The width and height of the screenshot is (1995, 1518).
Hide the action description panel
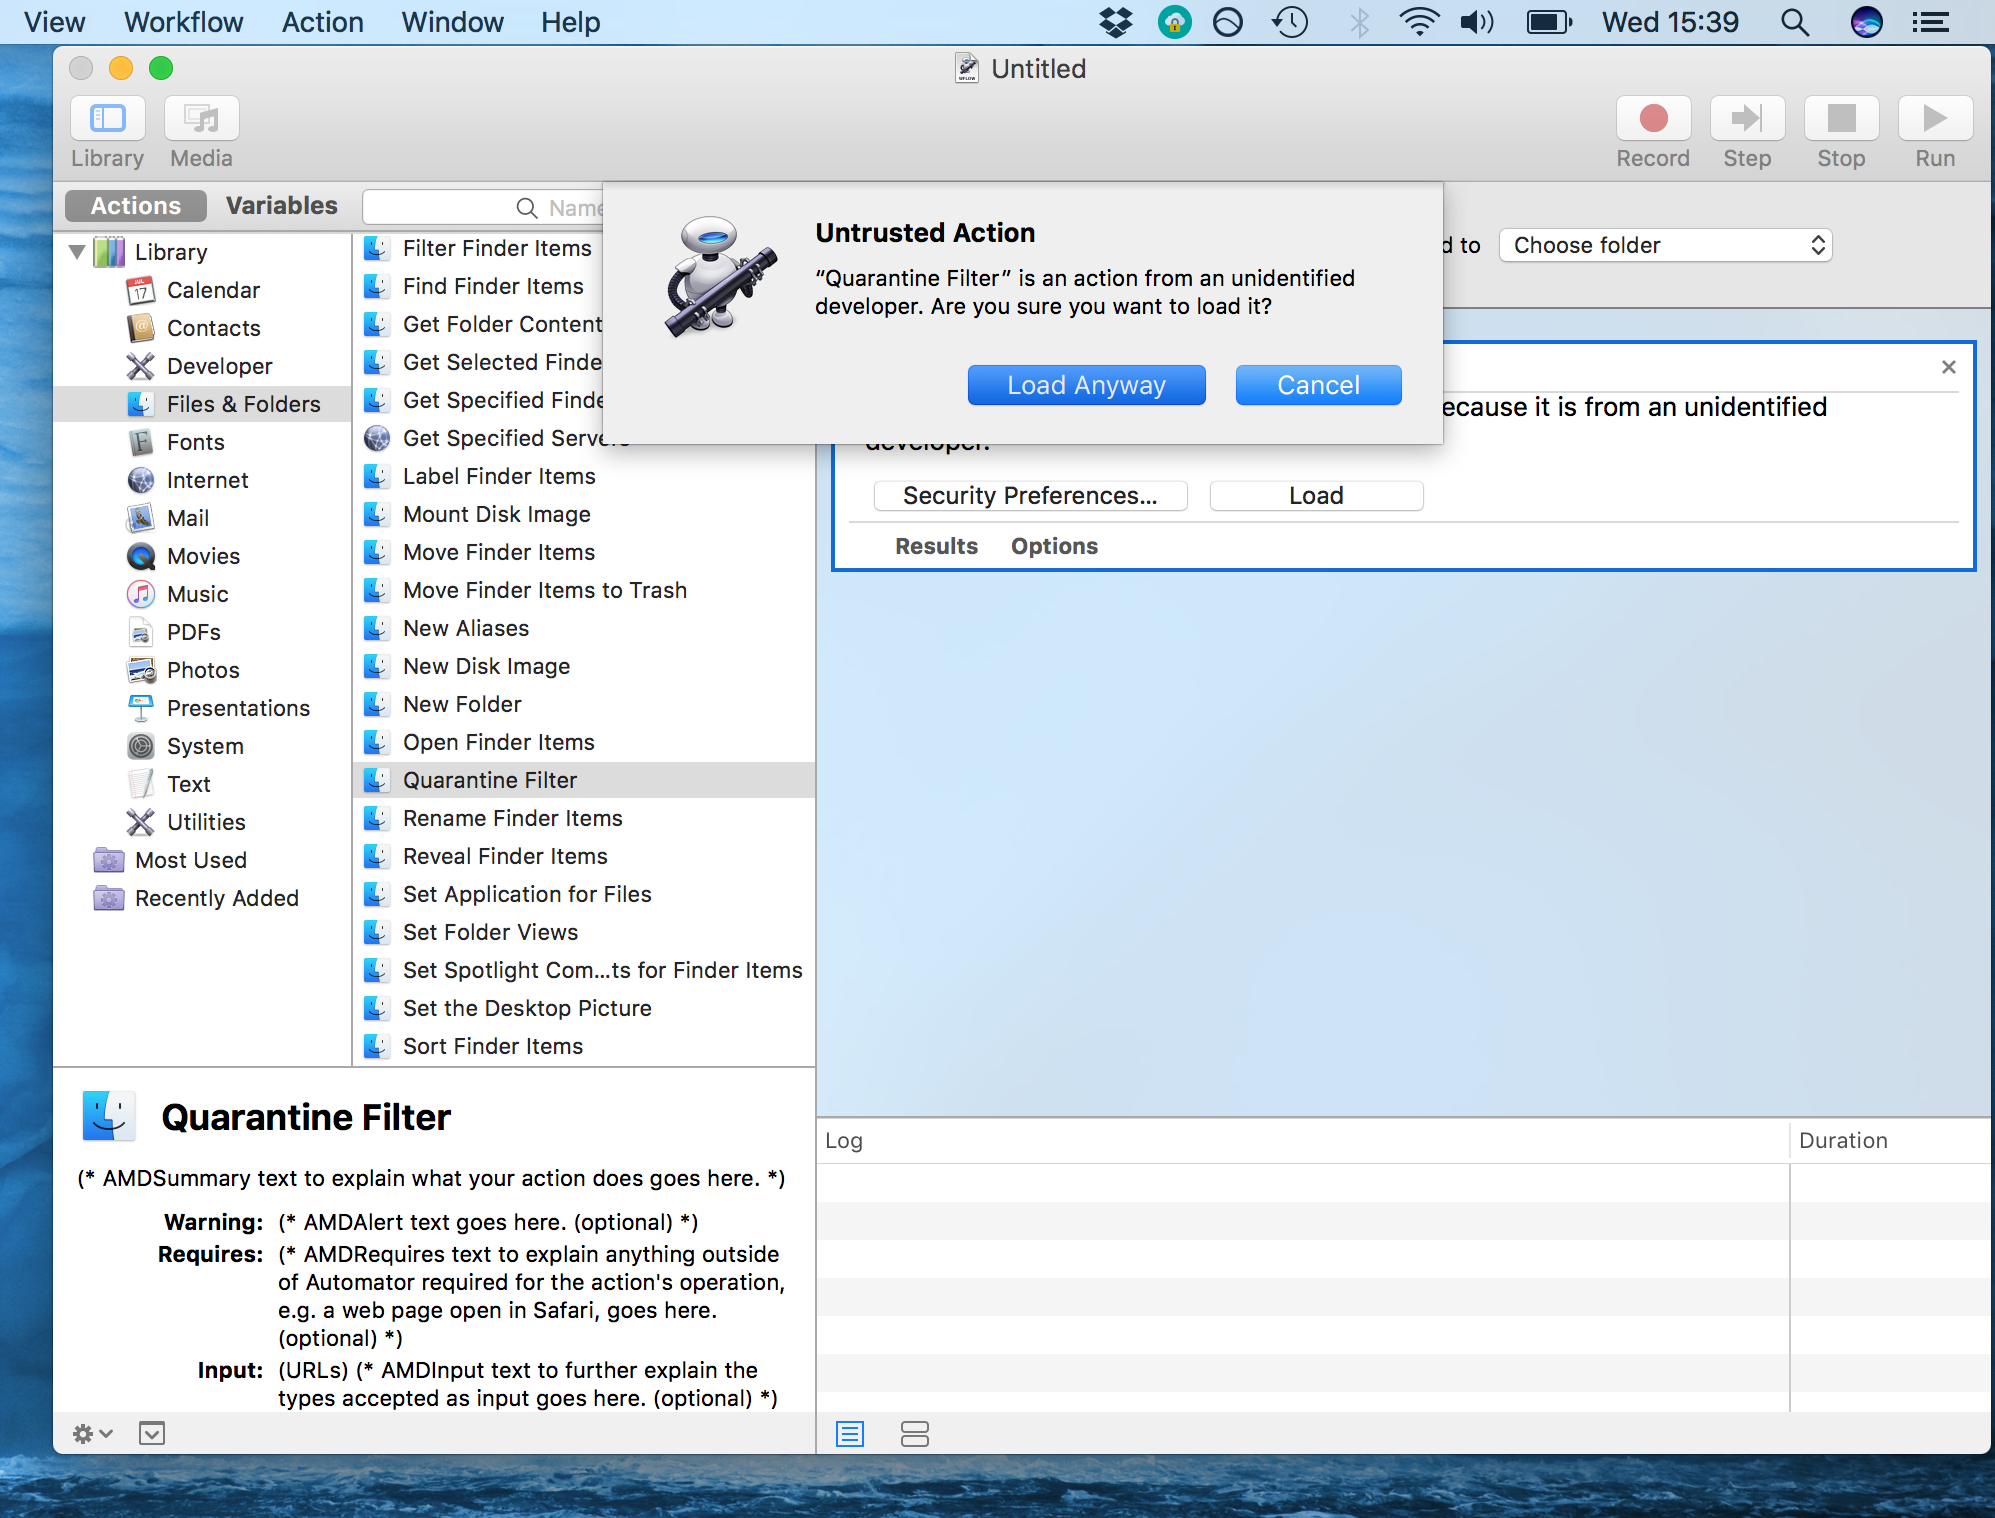click(x=152, y=1434)
